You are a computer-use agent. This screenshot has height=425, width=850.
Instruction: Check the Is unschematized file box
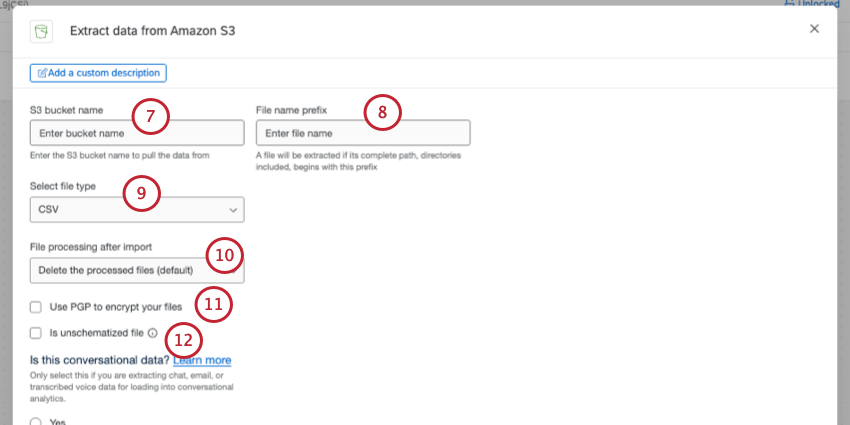[36, 333]
